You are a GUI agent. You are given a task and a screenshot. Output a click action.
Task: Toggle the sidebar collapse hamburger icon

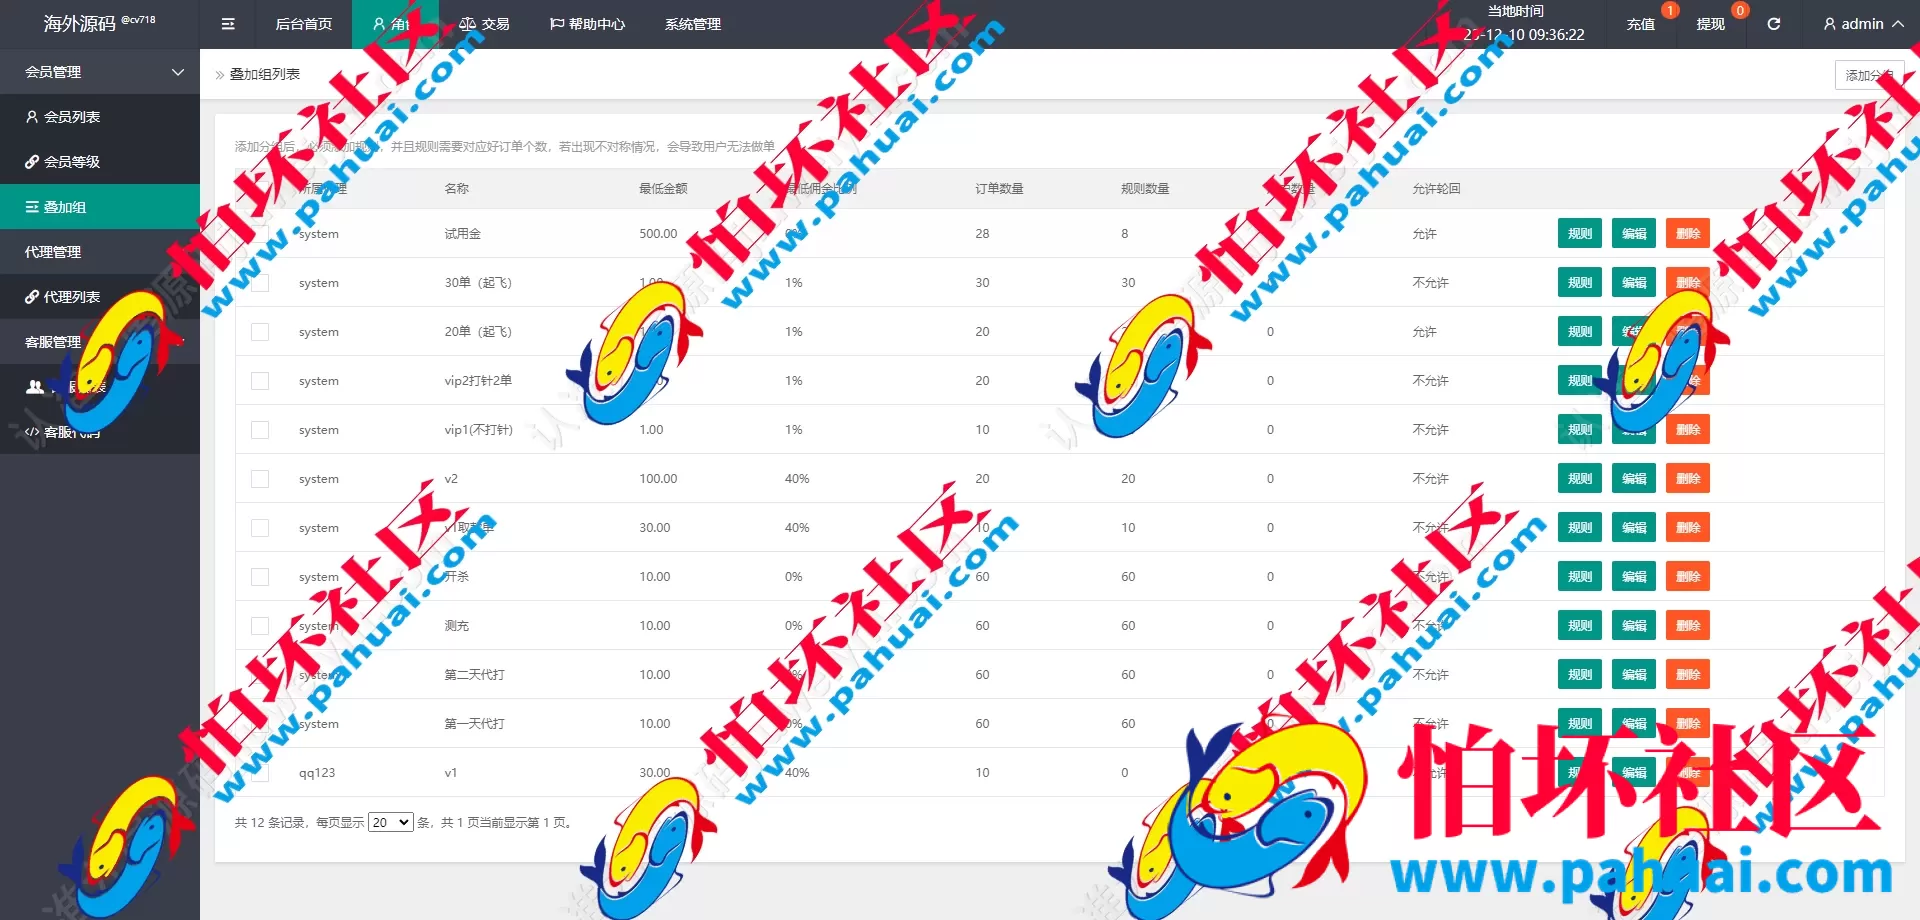(228, 24)
